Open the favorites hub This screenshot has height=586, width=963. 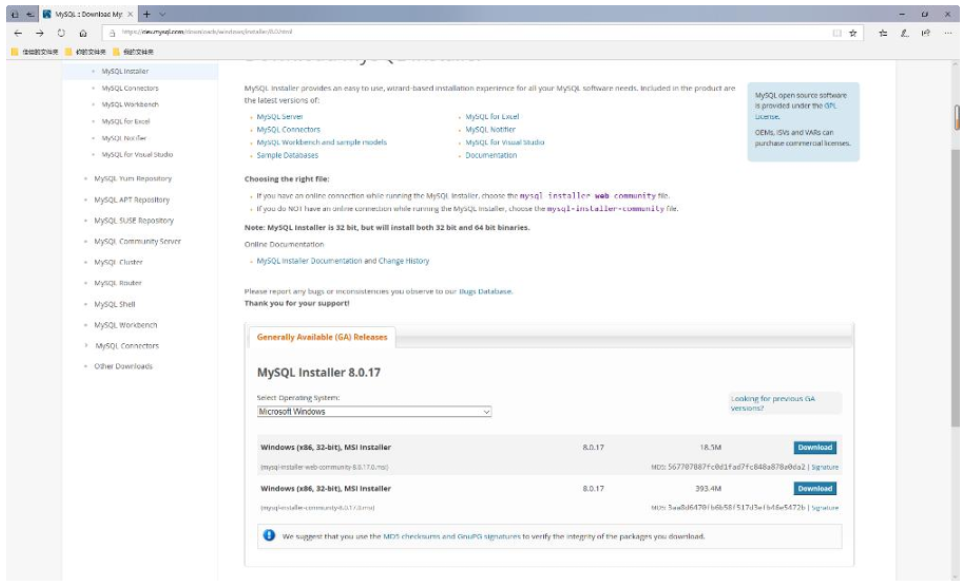pos(883,33)
